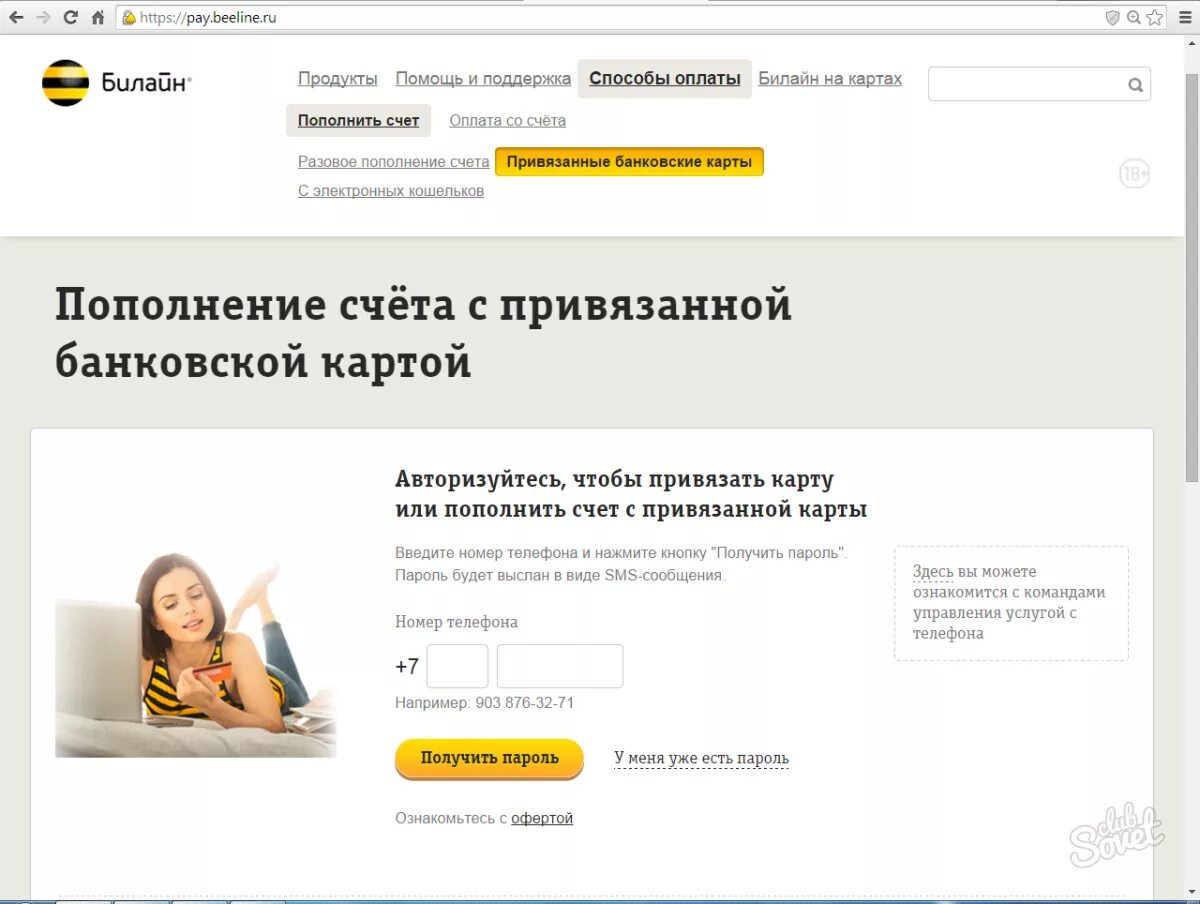Click the padlock security icon in address bar
The width and height of the screenshot is (1200, 904).
(x=129, y=17)
